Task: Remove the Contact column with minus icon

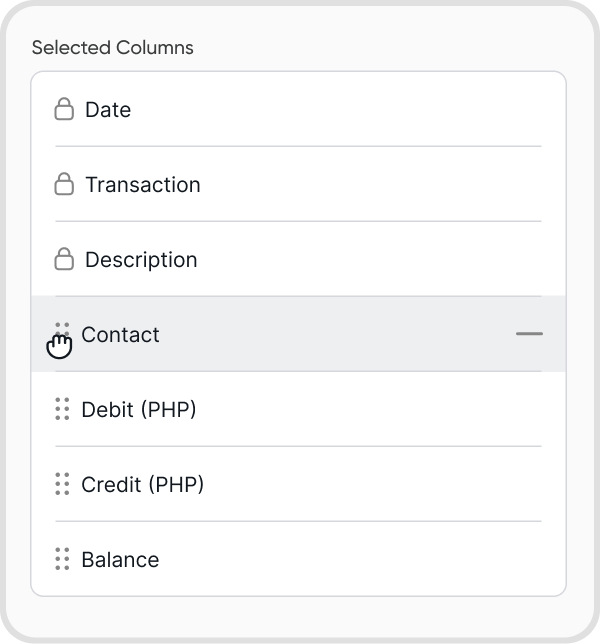Action: coord(529,334)
